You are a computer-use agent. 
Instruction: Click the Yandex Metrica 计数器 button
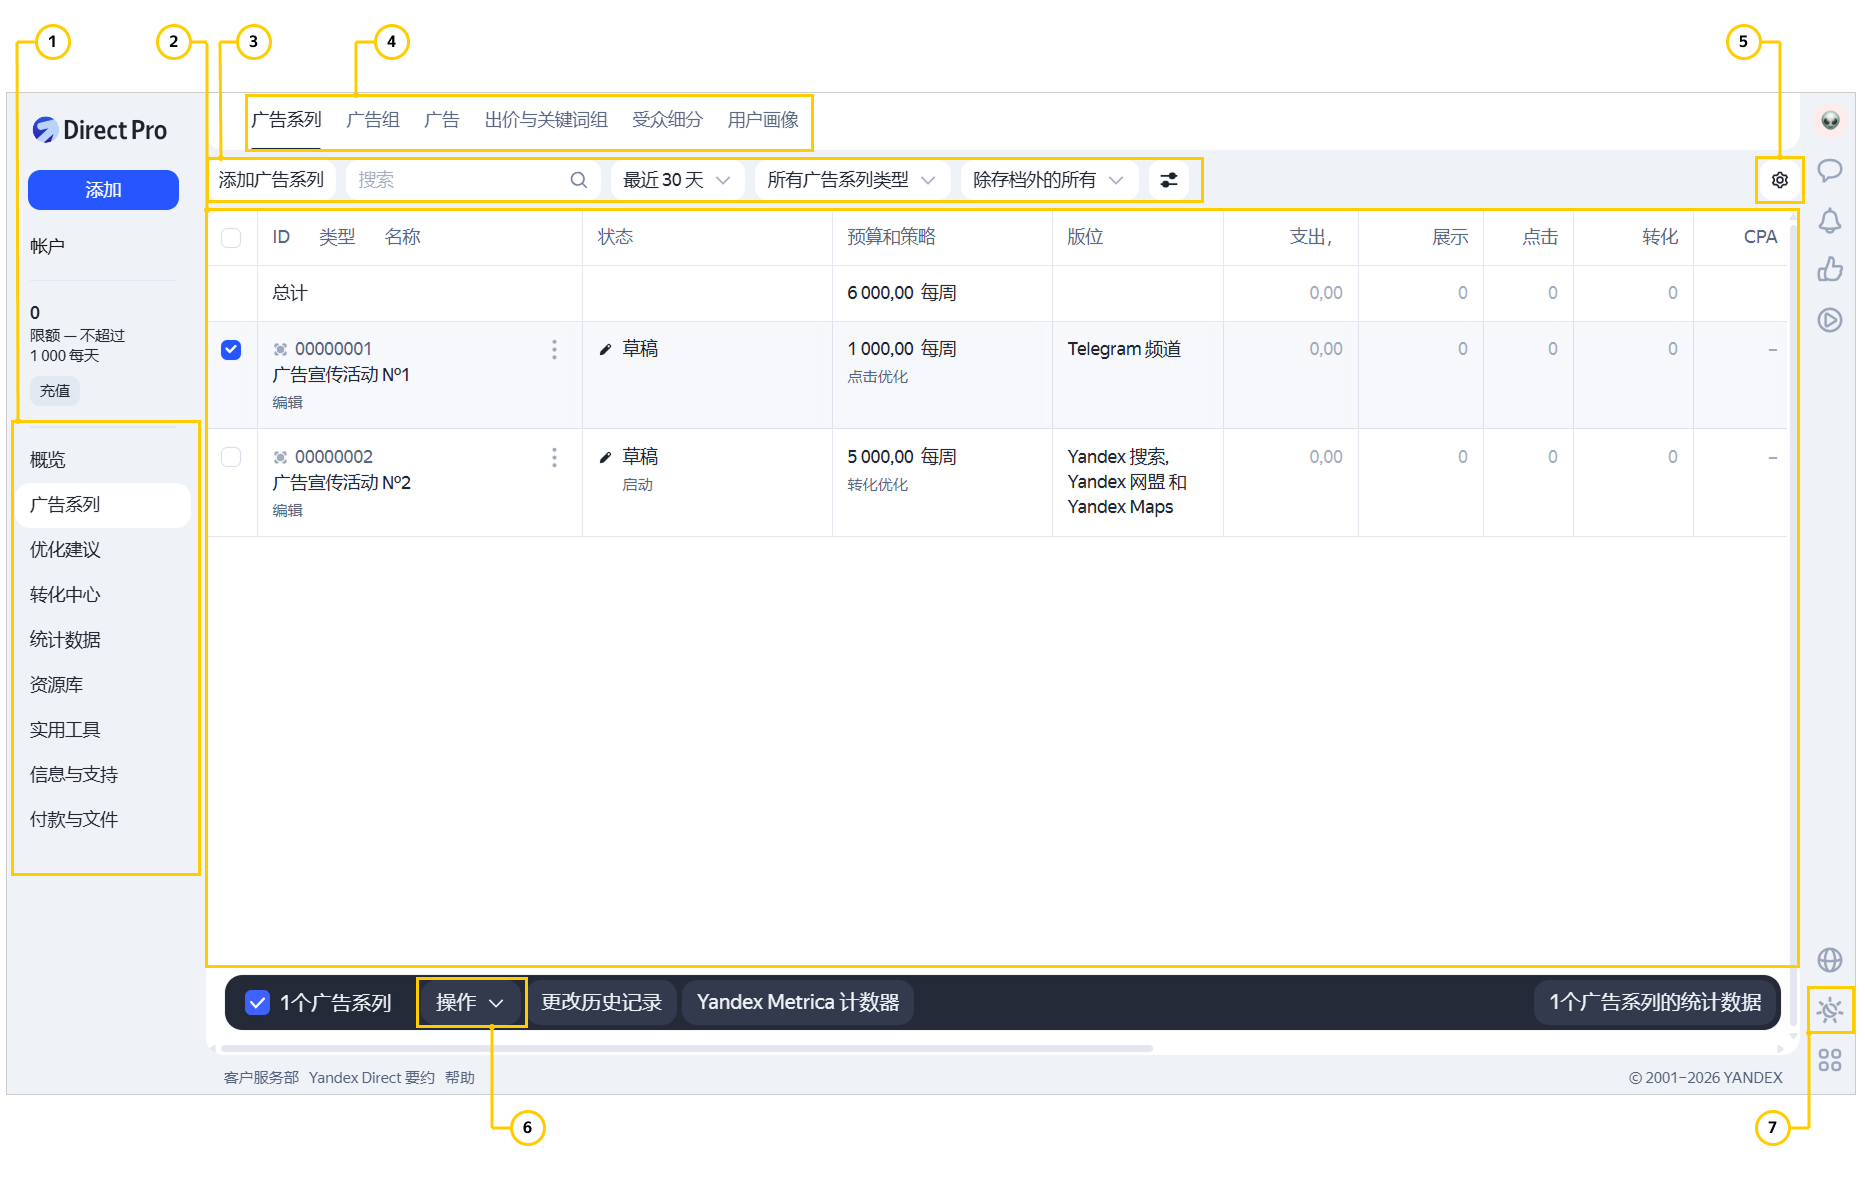(798, 1002)
